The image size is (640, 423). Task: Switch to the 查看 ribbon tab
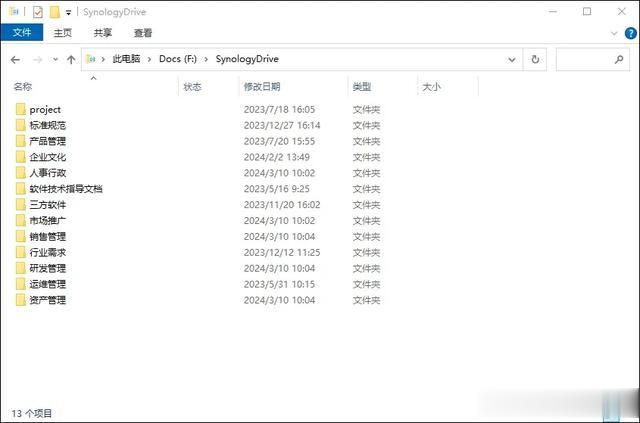[143, 33]
